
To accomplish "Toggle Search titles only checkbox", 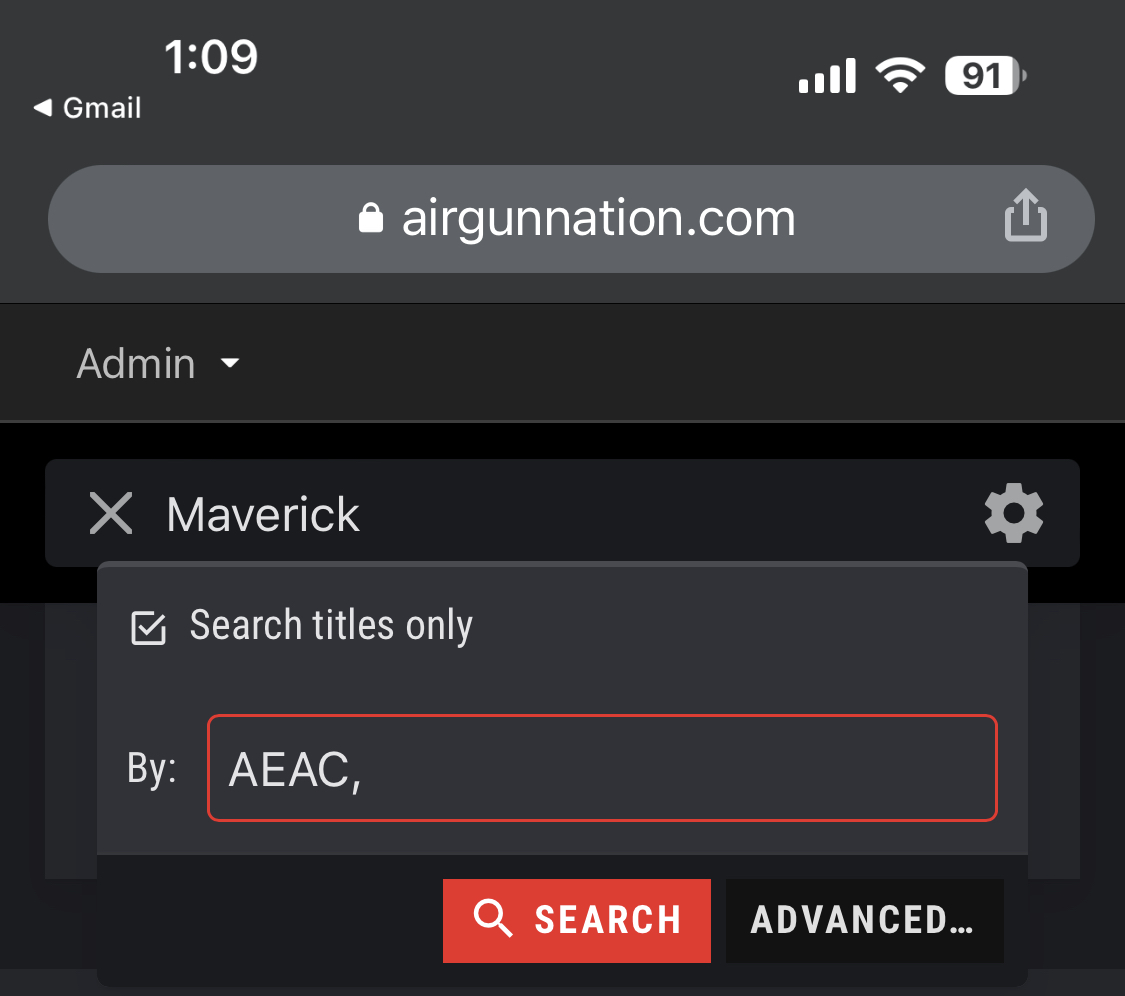I will 149,628.
